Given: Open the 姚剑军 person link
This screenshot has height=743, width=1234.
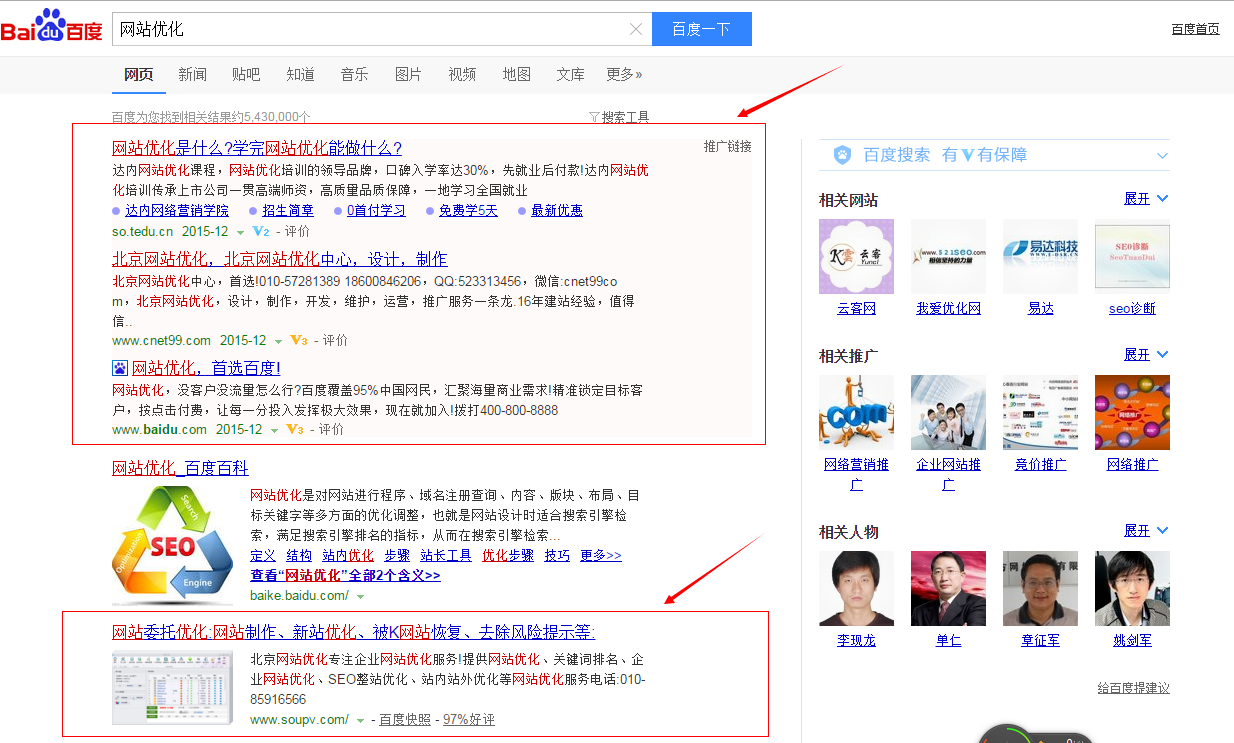Looking at the screenshot, I should tap(1132, 640).
